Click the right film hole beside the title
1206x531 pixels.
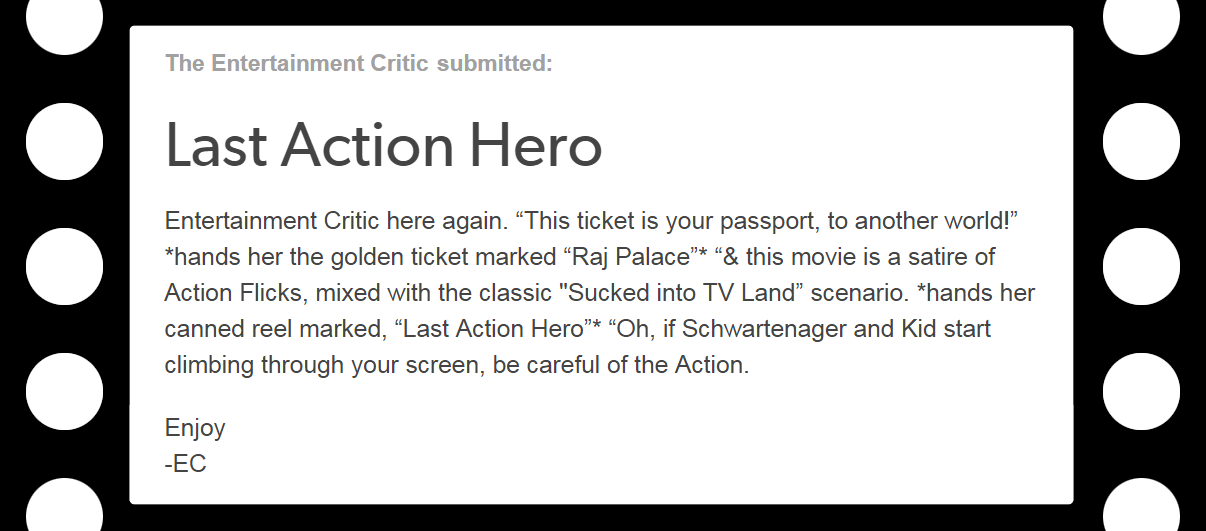coord(1141,141)
